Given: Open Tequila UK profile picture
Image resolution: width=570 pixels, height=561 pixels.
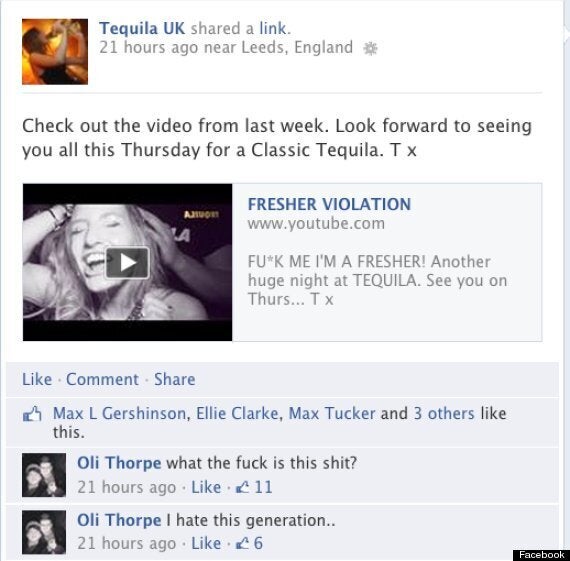Looking at the screenshot, I should 55,52.
